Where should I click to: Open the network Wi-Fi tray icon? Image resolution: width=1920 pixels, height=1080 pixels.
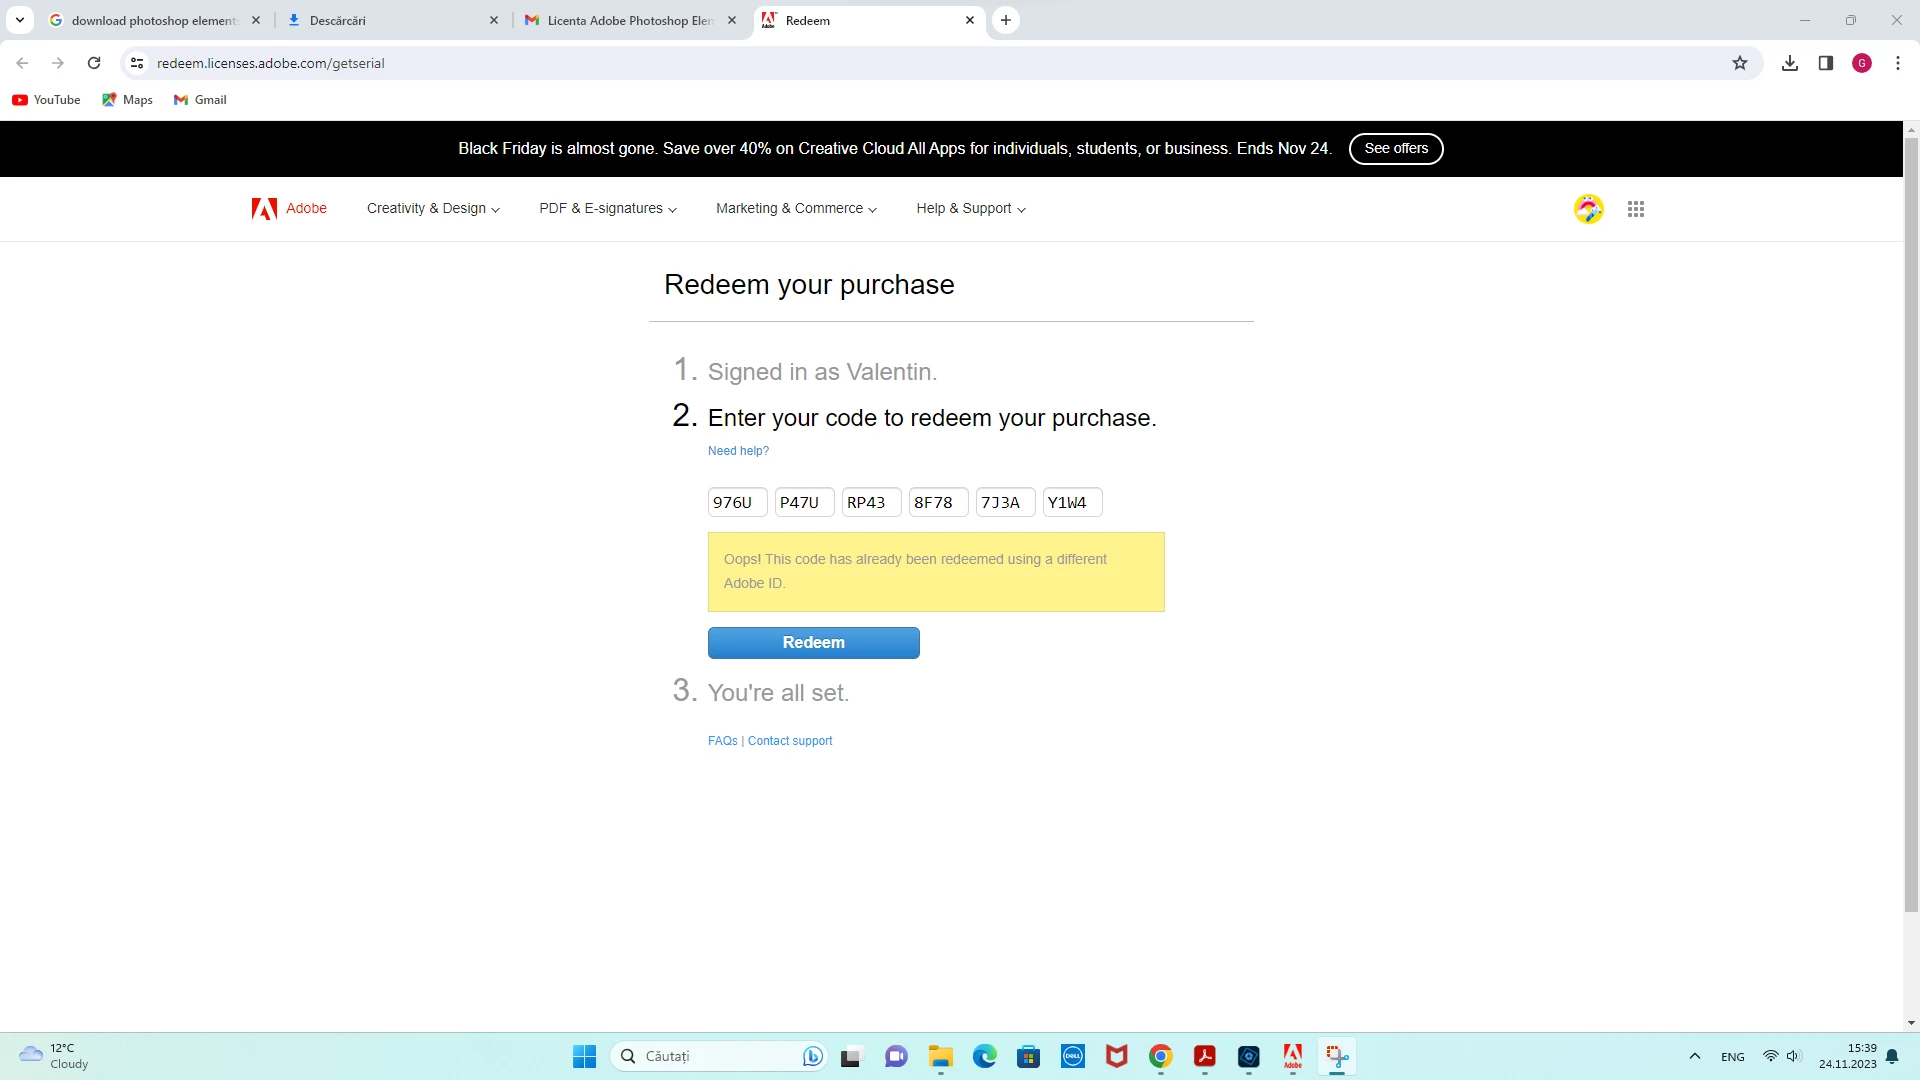[1770, 1057]
